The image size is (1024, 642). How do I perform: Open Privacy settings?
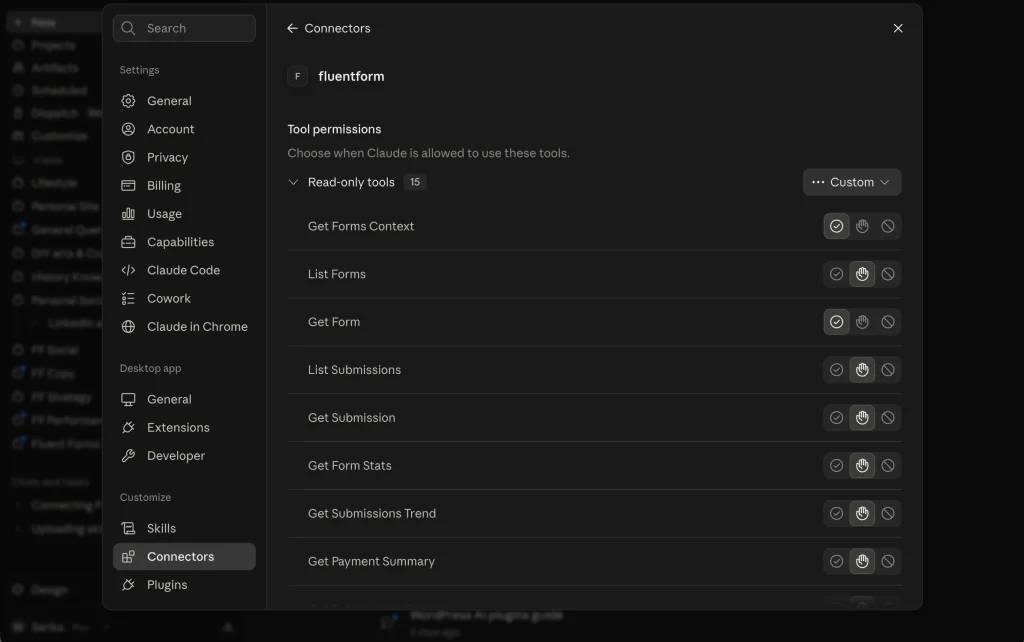point(184,157)
